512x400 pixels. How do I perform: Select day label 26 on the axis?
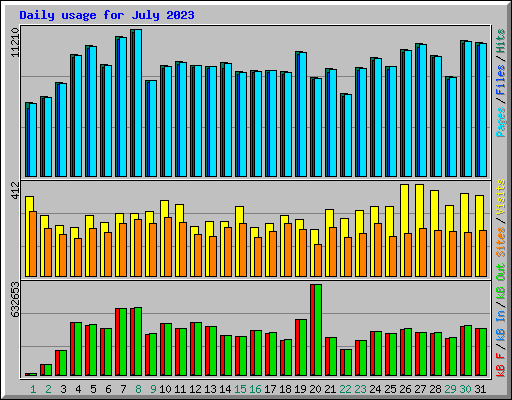click(x=405, y=389)
